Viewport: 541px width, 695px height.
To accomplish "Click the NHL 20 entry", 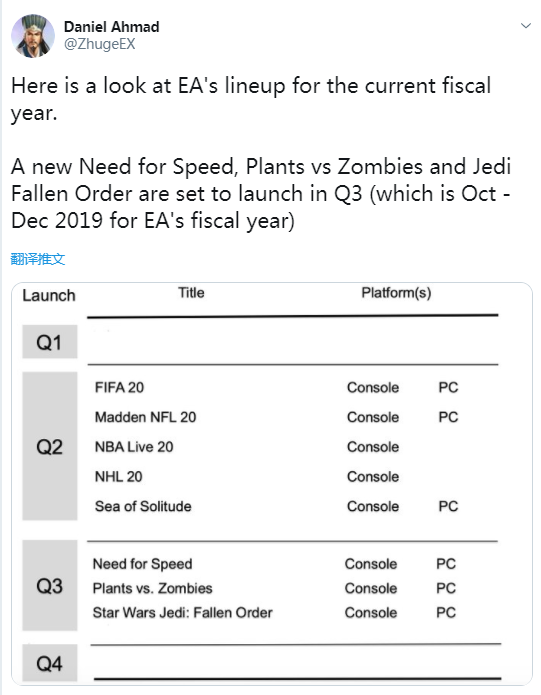I will pos(118,476).
